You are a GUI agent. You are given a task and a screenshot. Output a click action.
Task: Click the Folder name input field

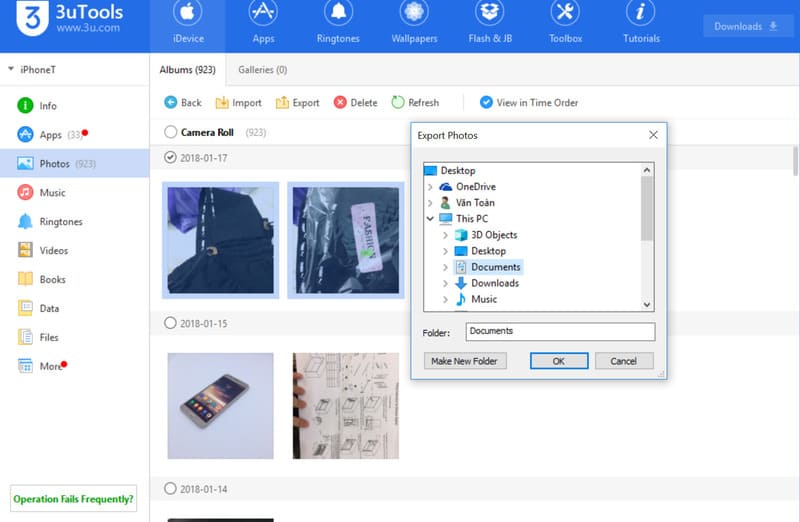559,331
